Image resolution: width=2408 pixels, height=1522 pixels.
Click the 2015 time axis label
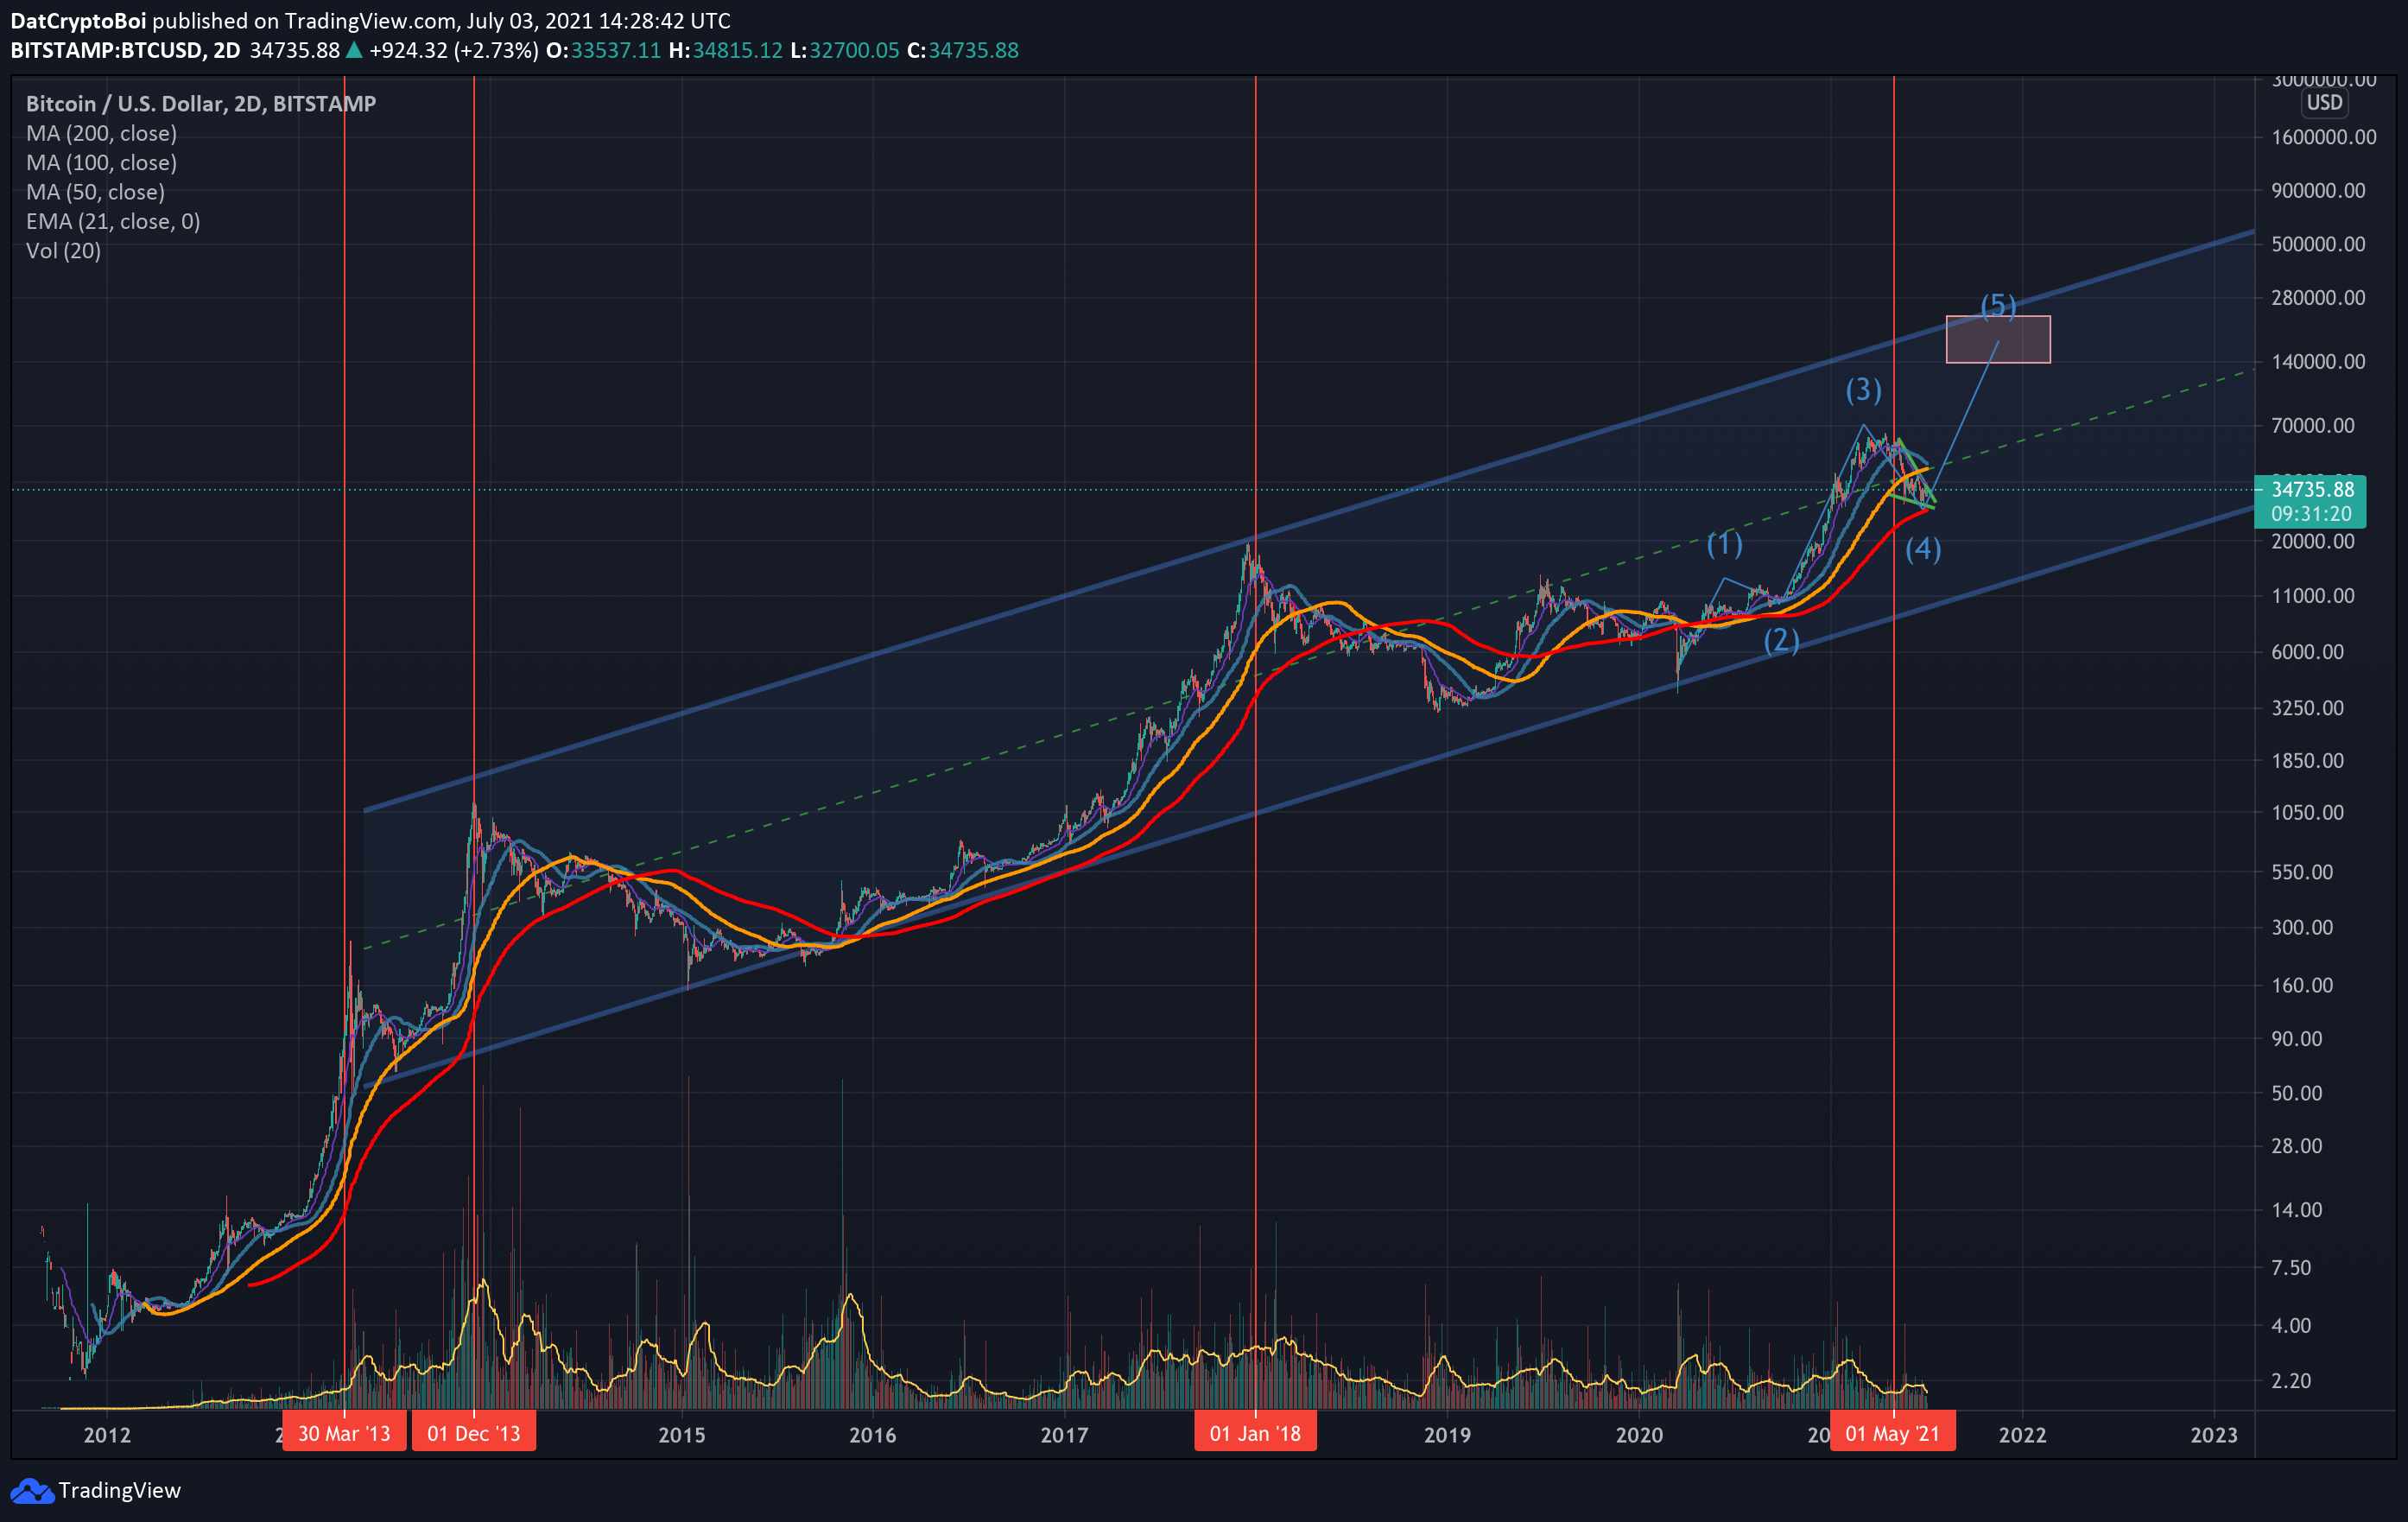(682, 1435)
